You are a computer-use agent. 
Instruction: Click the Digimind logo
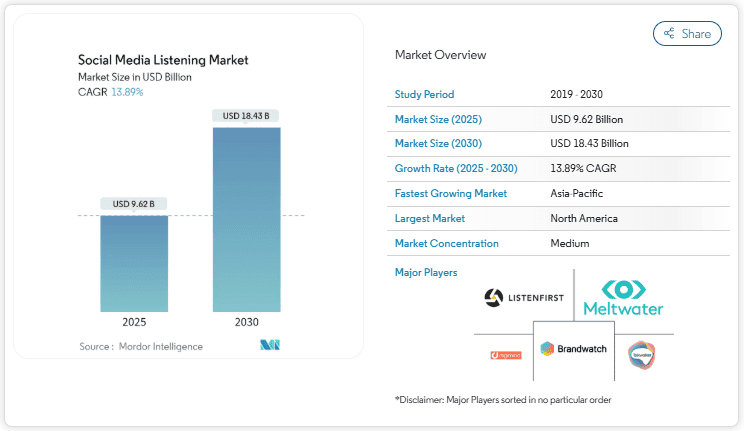tap(506, 355)
